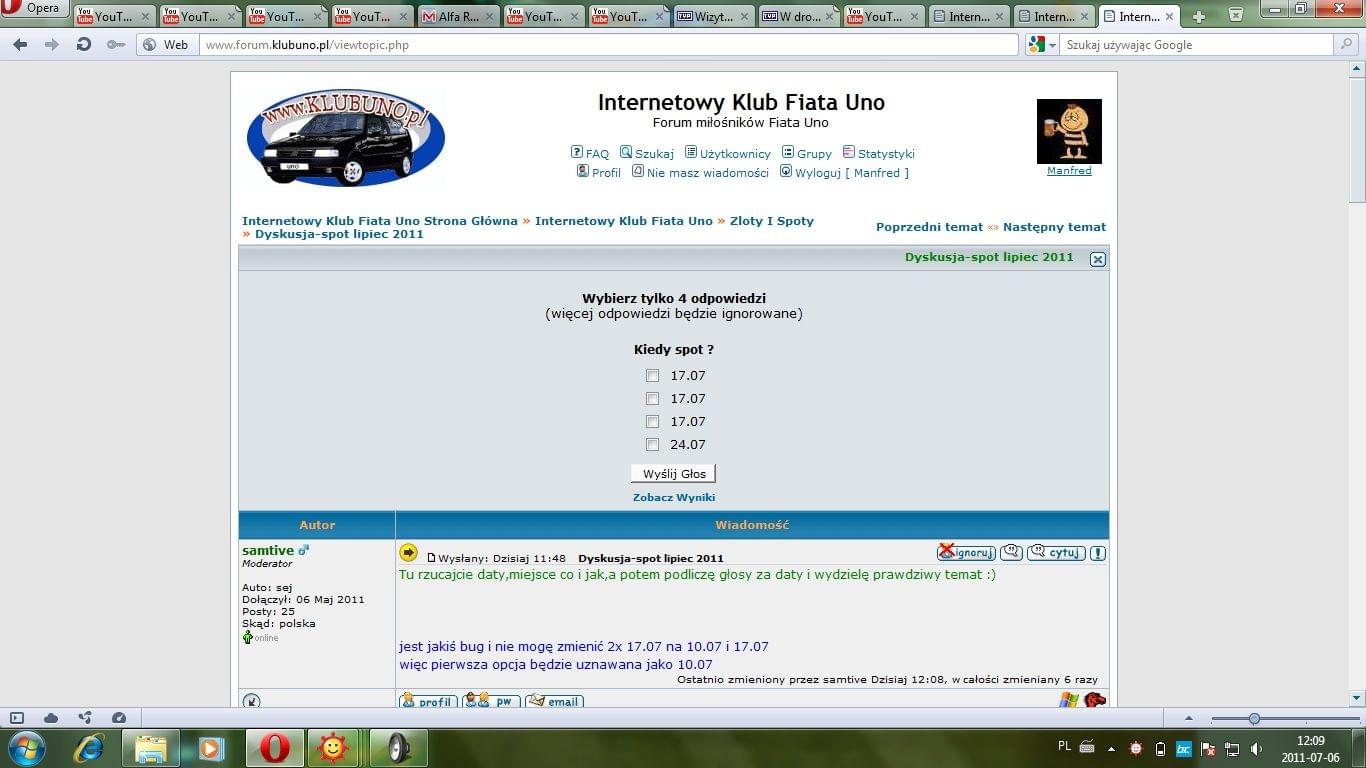The image size is (1366, 768).
Task: Click the exclamation report post icon
Action: click(x=1098, y=553)
